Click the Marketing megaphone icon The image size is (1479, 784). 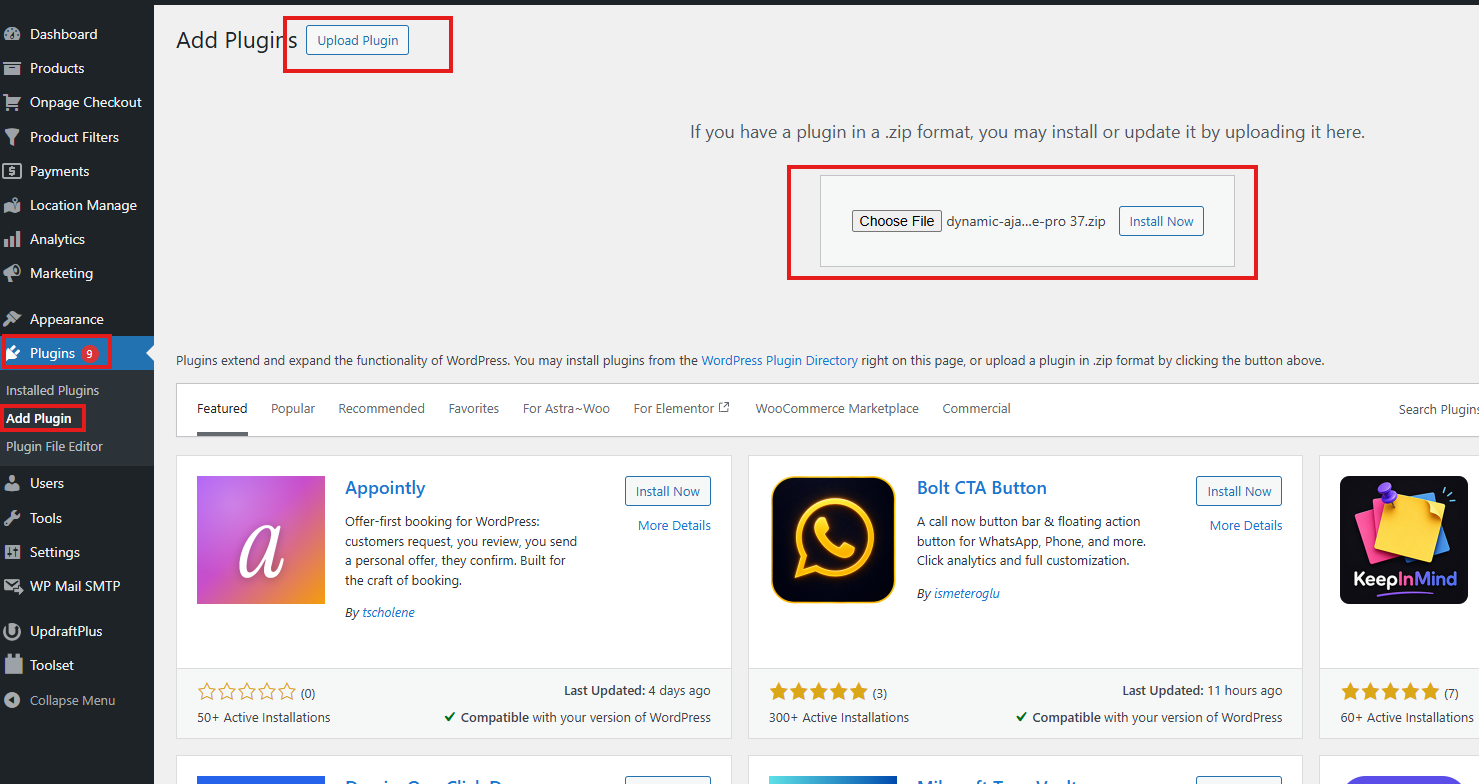(x=12, y=273)
